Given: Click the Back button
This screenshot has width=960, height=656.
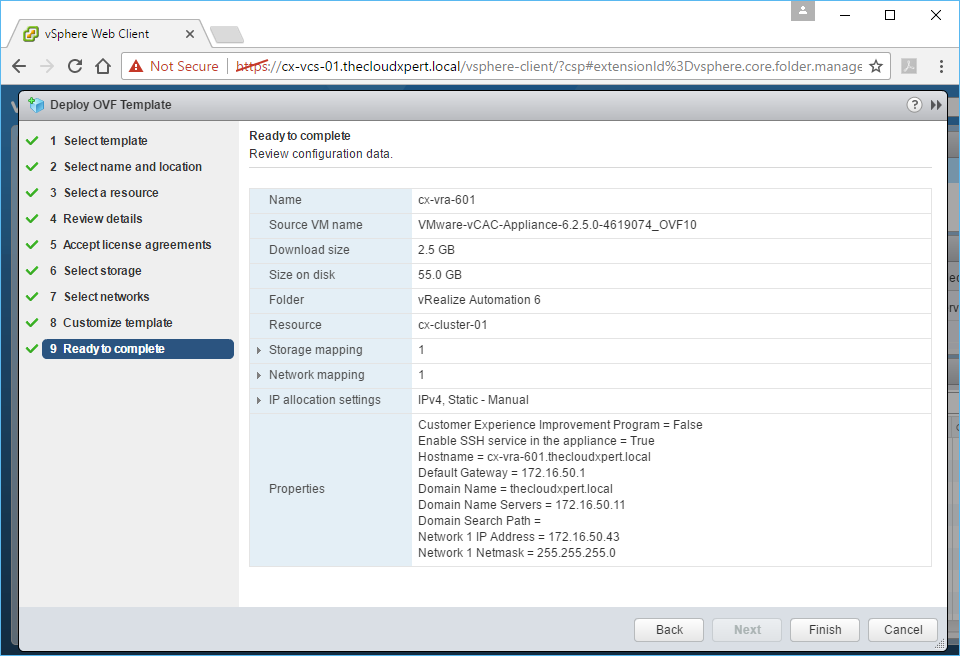Looking at the screenshot, I should [669, 630].
